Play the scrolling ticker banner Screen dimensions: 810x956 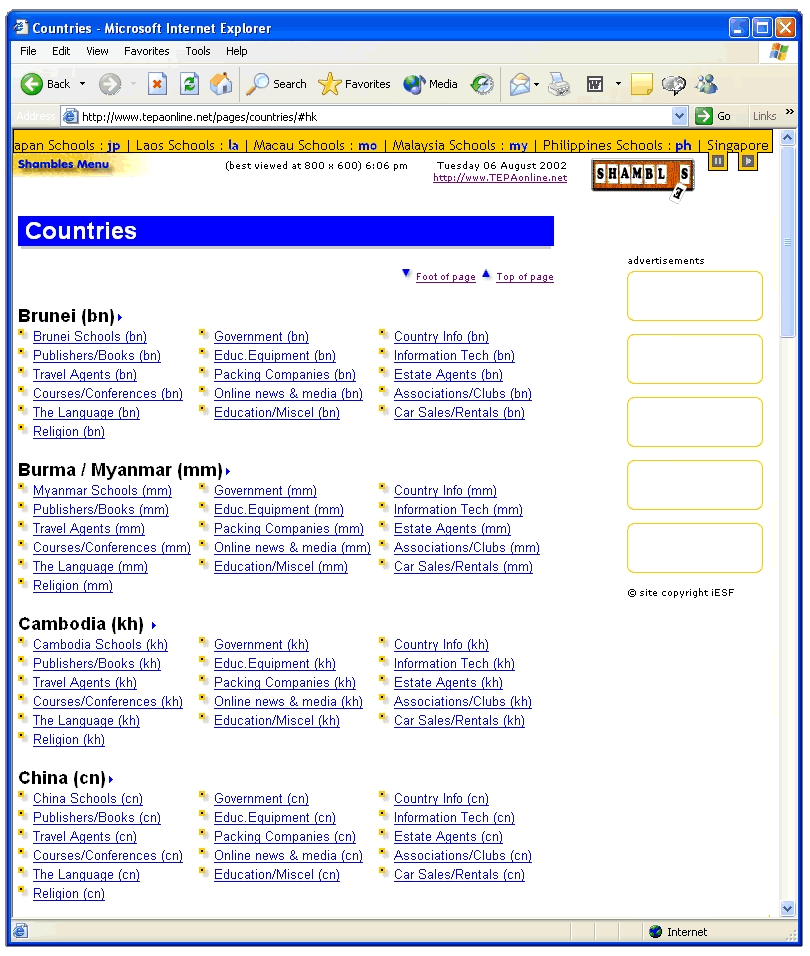pyautogui.click(x=747, y=161)
